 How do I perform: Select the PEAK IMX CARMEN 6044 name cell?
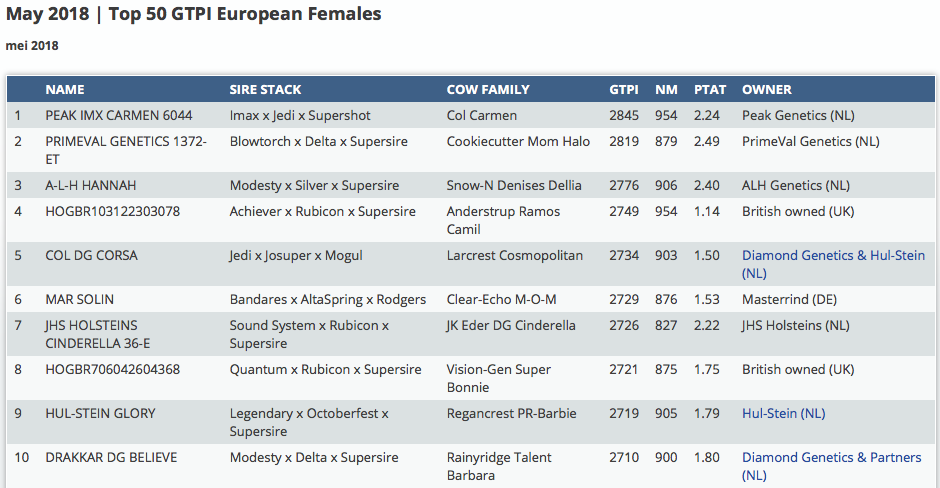pos(119,116)
